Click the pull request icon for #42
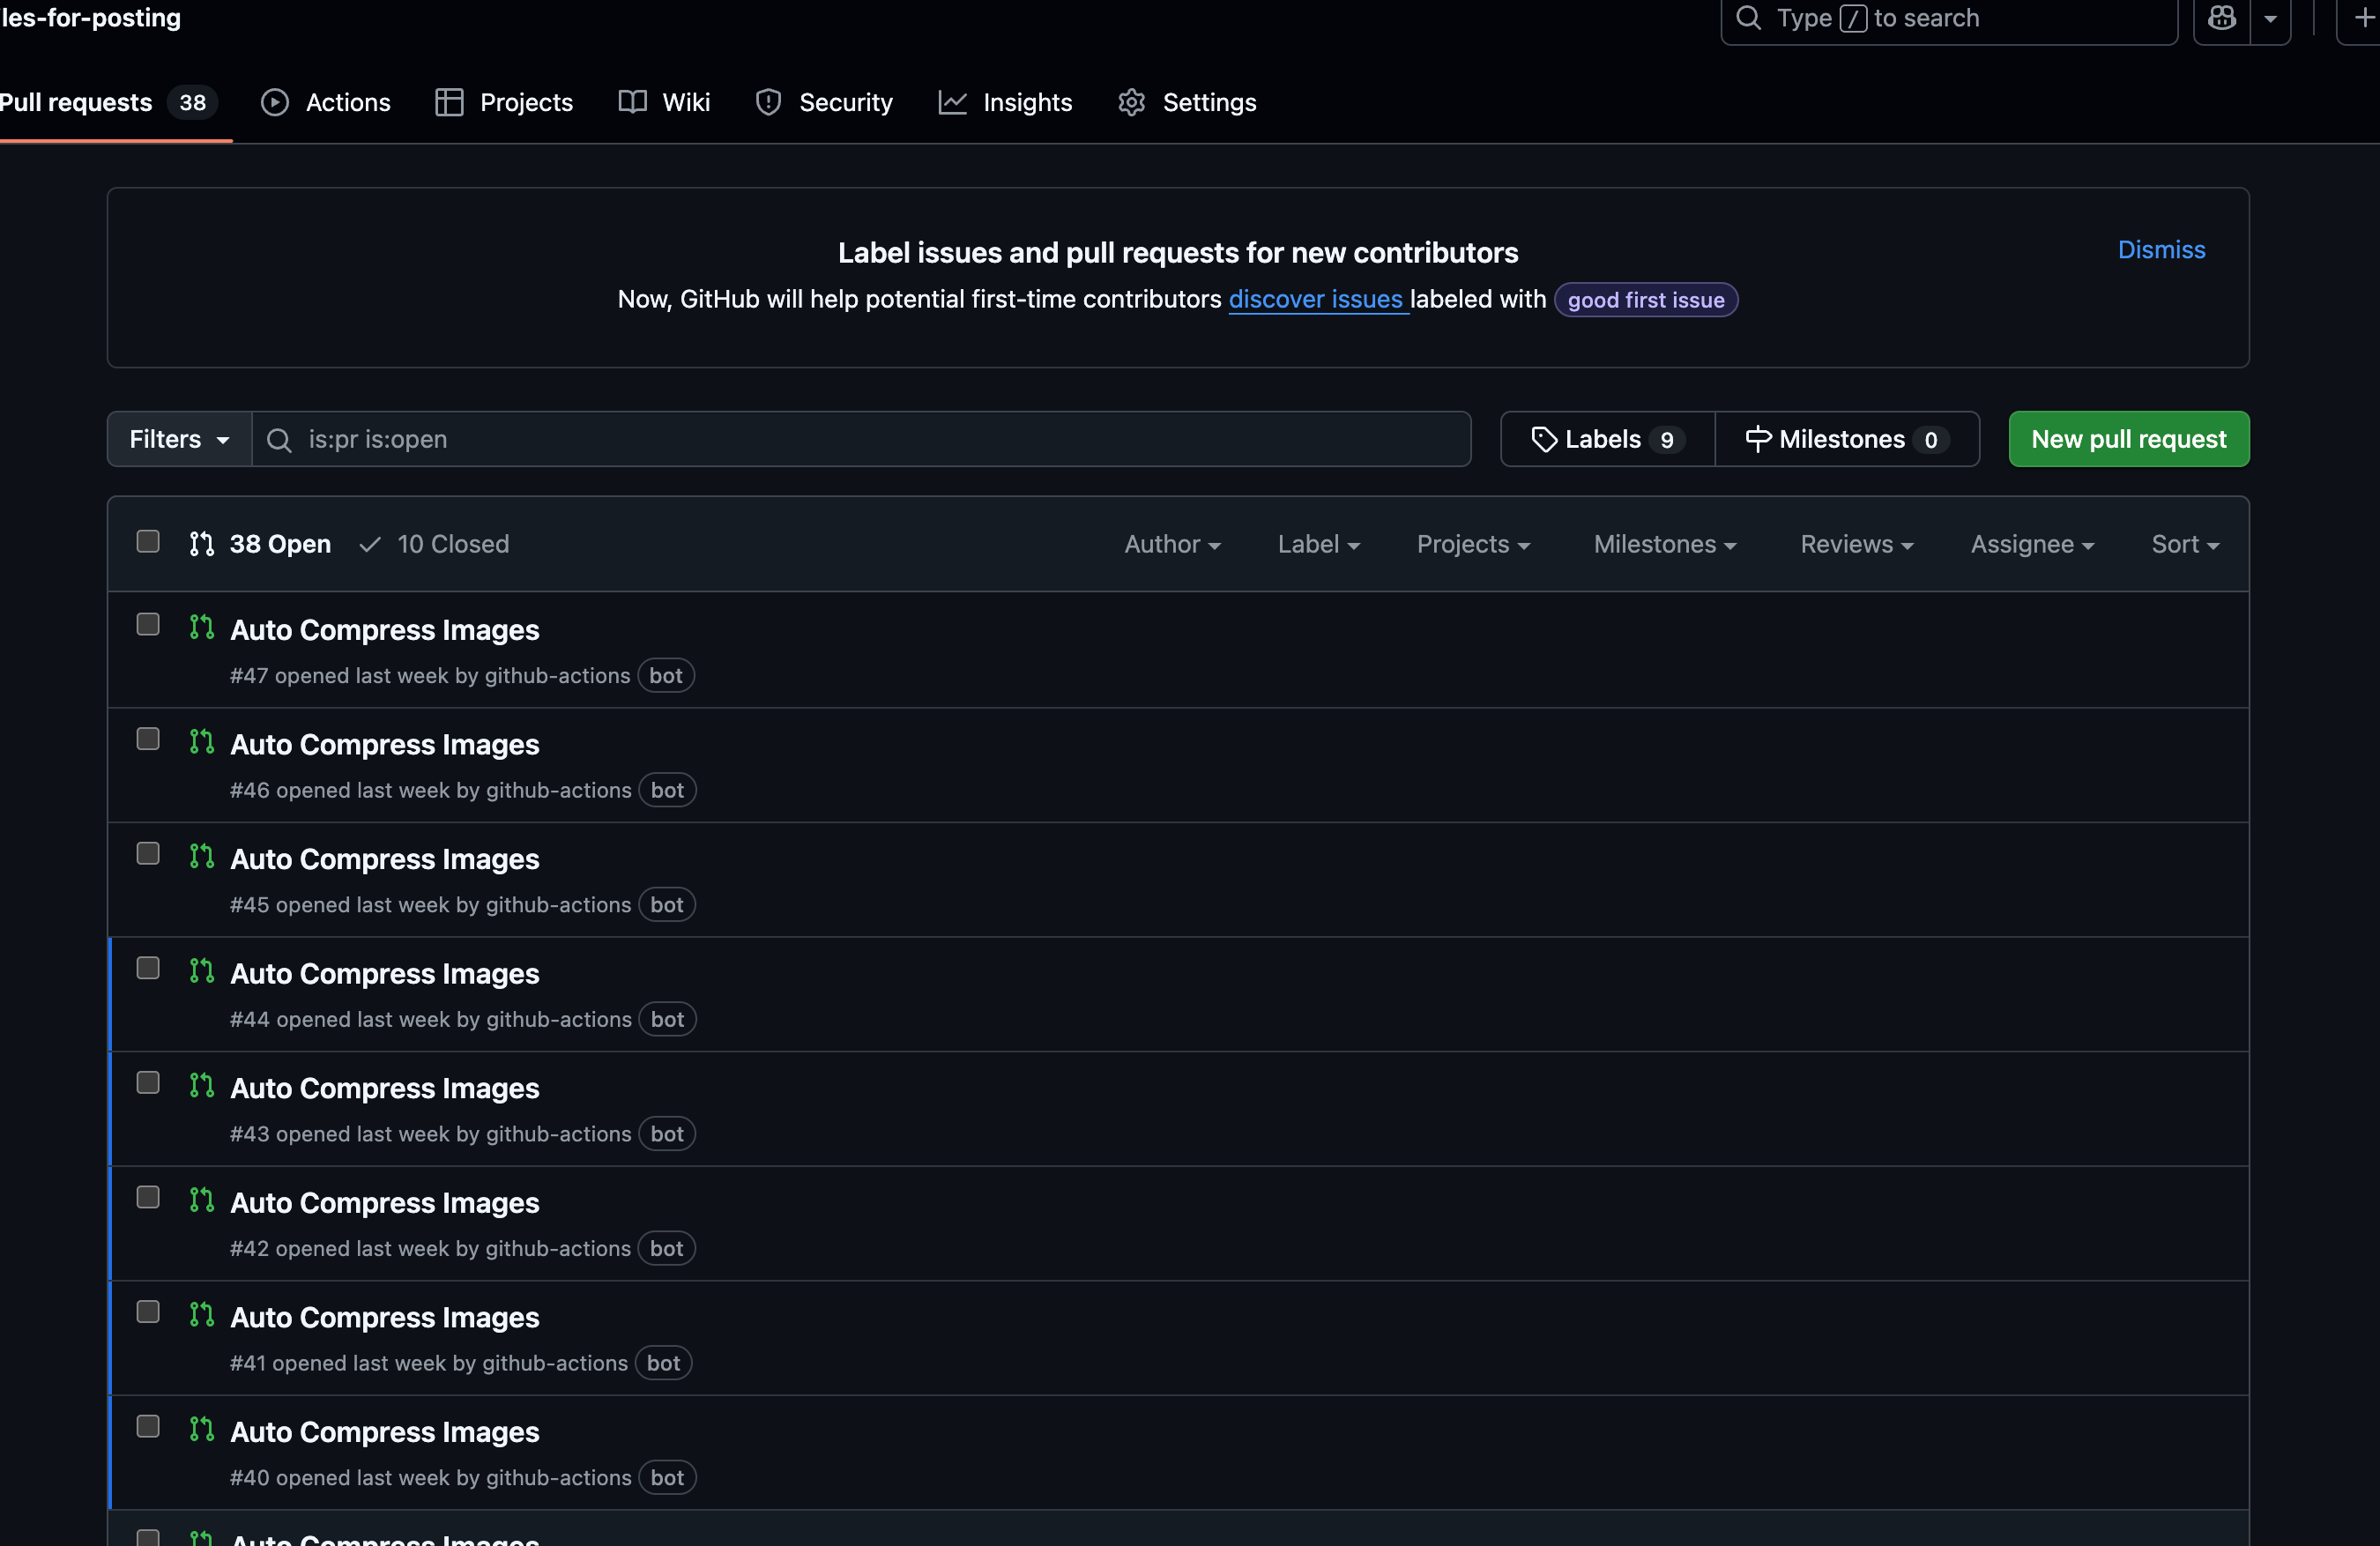The width and height of the screenshot is (2380, 1546). 202,1200
